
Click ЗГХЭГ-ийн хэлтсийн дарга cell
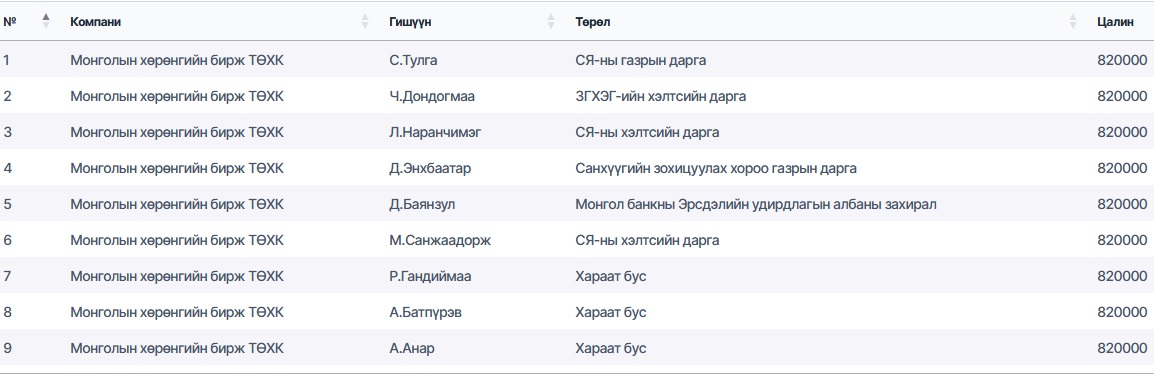tap(661, 96)
